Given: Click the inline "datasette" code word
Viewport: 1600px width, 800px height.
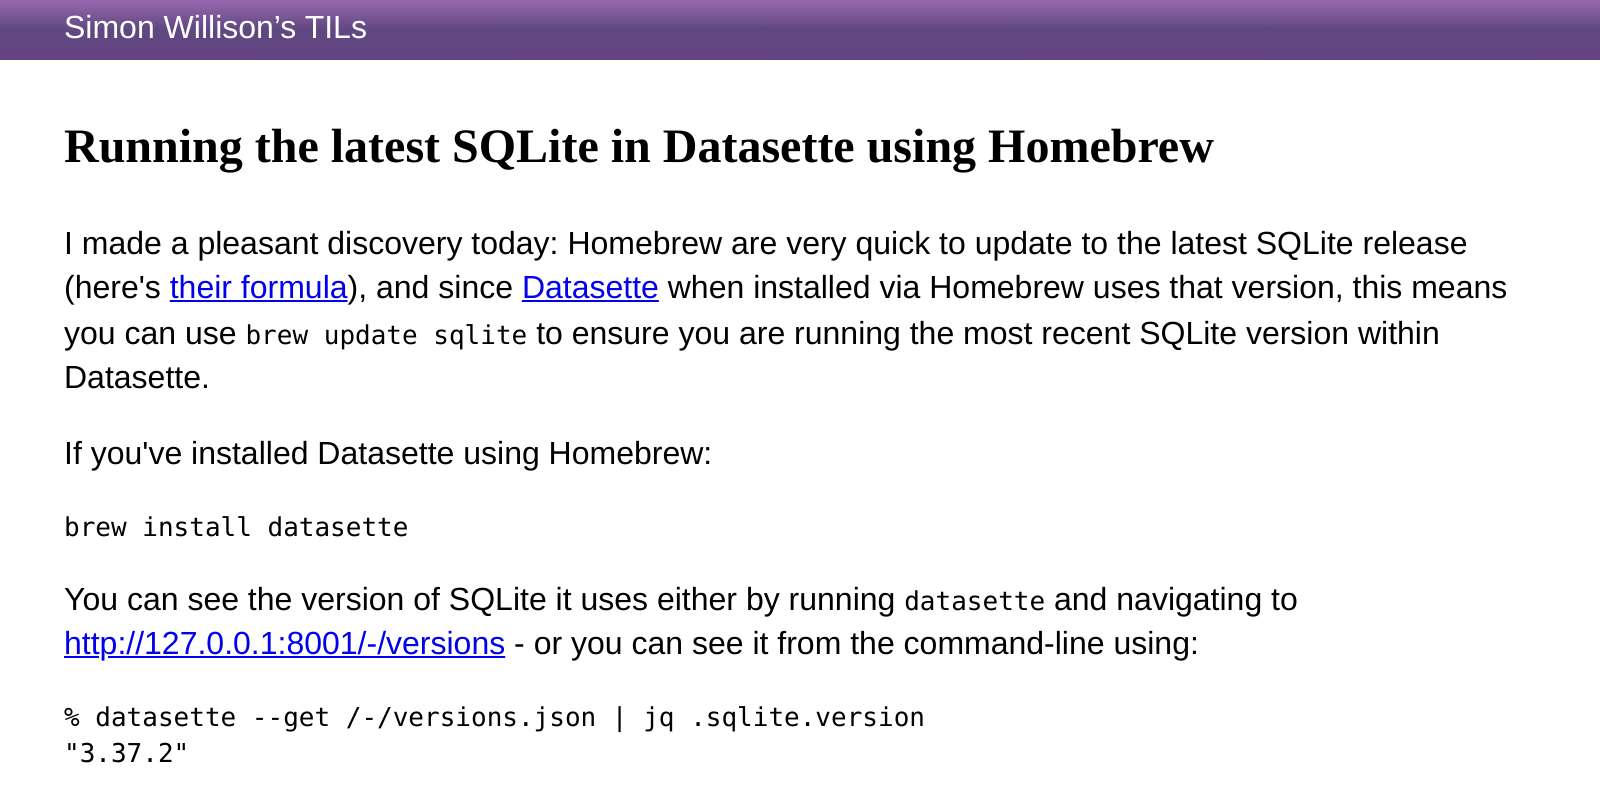Looking at the screenshot, I should (974, 602).
